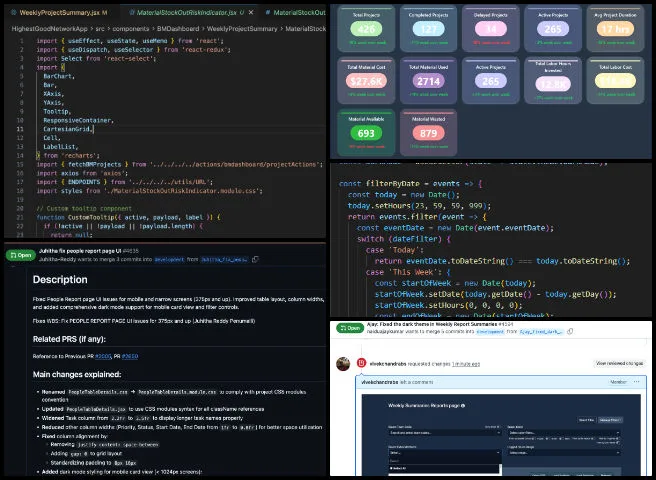The image size is (656, 480).
Task: Click the View reviewed changes button
Action: click(x=620, y=363)
